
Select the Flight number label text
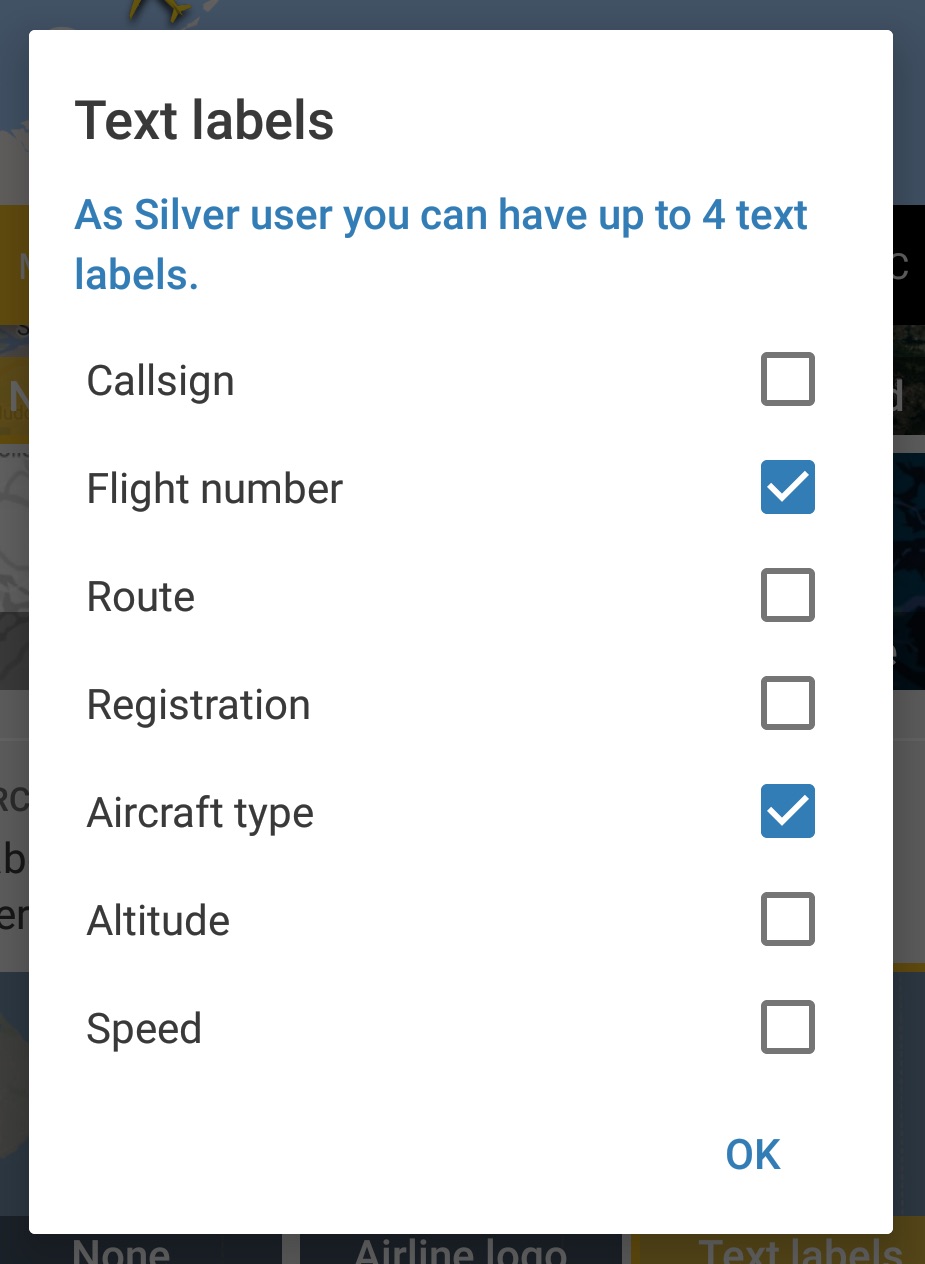[215, 489]
